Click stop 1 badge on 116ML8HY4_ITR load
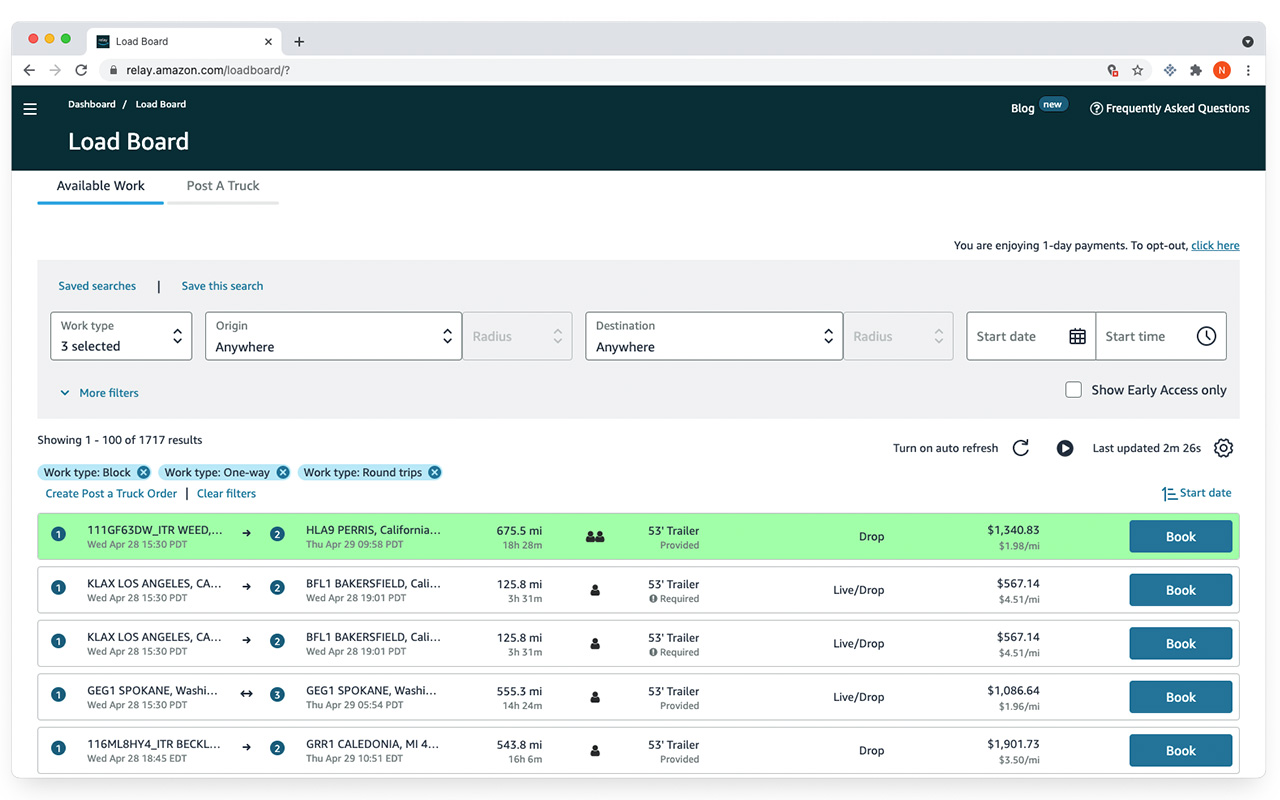The width and height of the screenshot is (1280, 800). [58, 748]
